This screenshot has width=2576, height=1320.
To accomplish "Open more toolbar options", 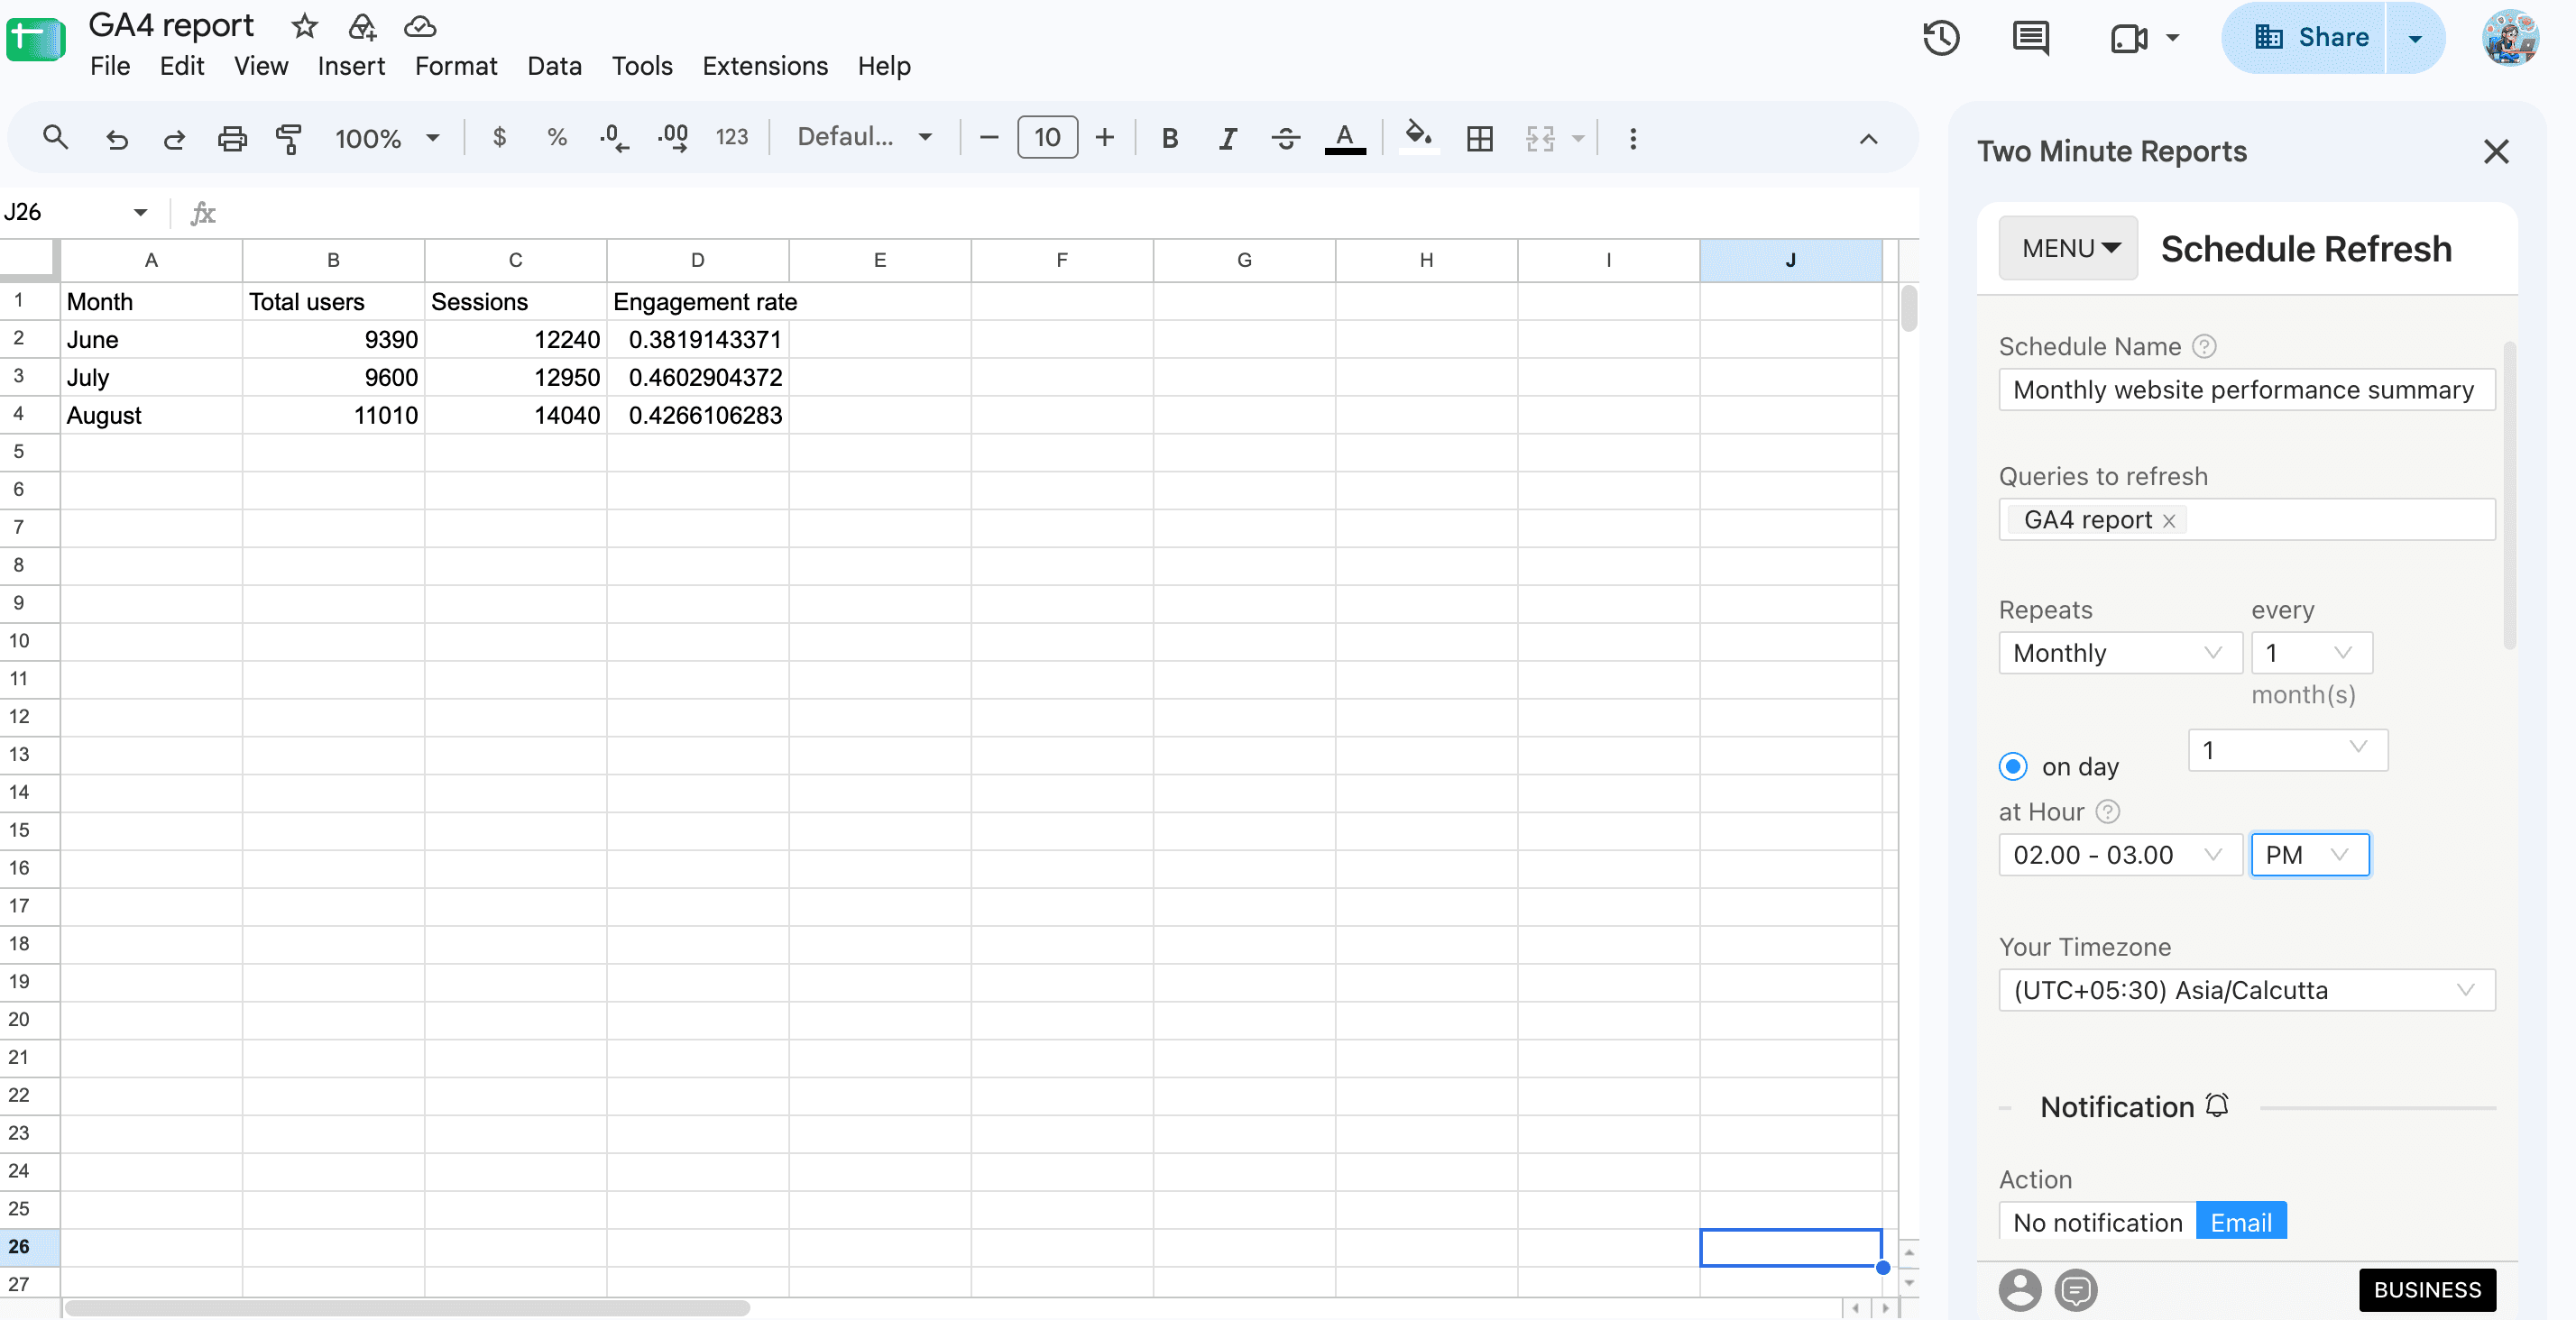I will tap(1632, 138).
